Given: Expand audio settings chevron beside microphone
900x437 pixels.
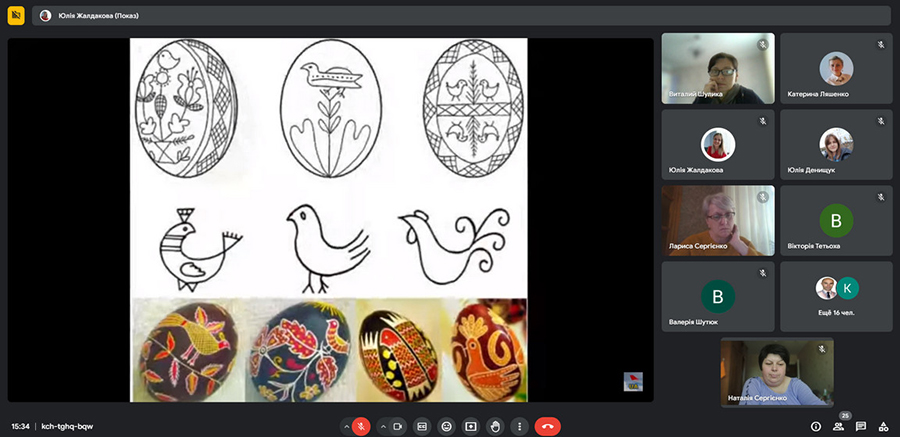Looking at the screenshot, I should pyautogui.click(x=346, y=427).
